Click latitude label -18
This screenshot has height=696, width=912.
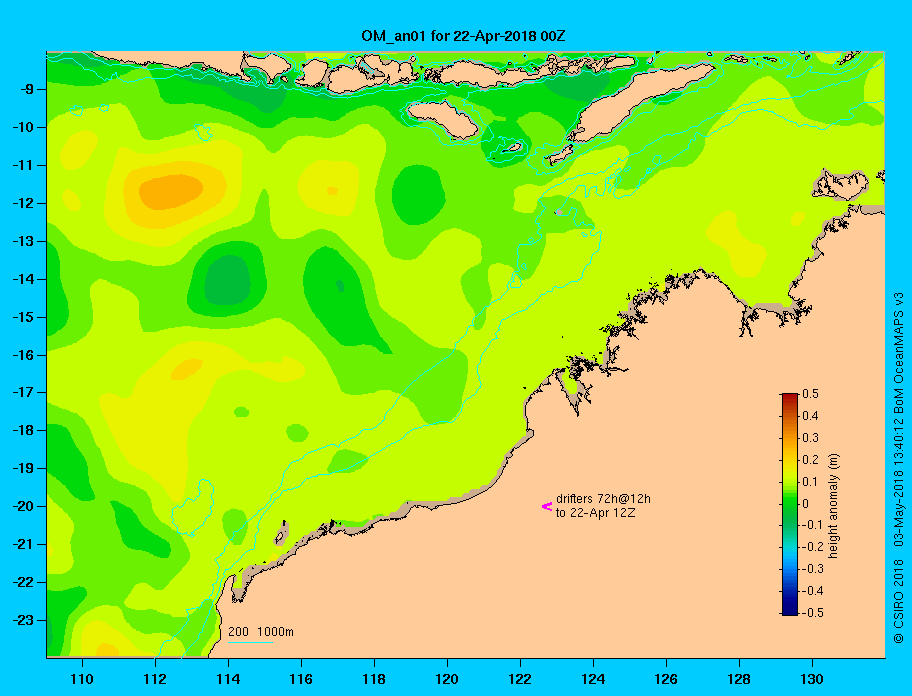(22, 431)
